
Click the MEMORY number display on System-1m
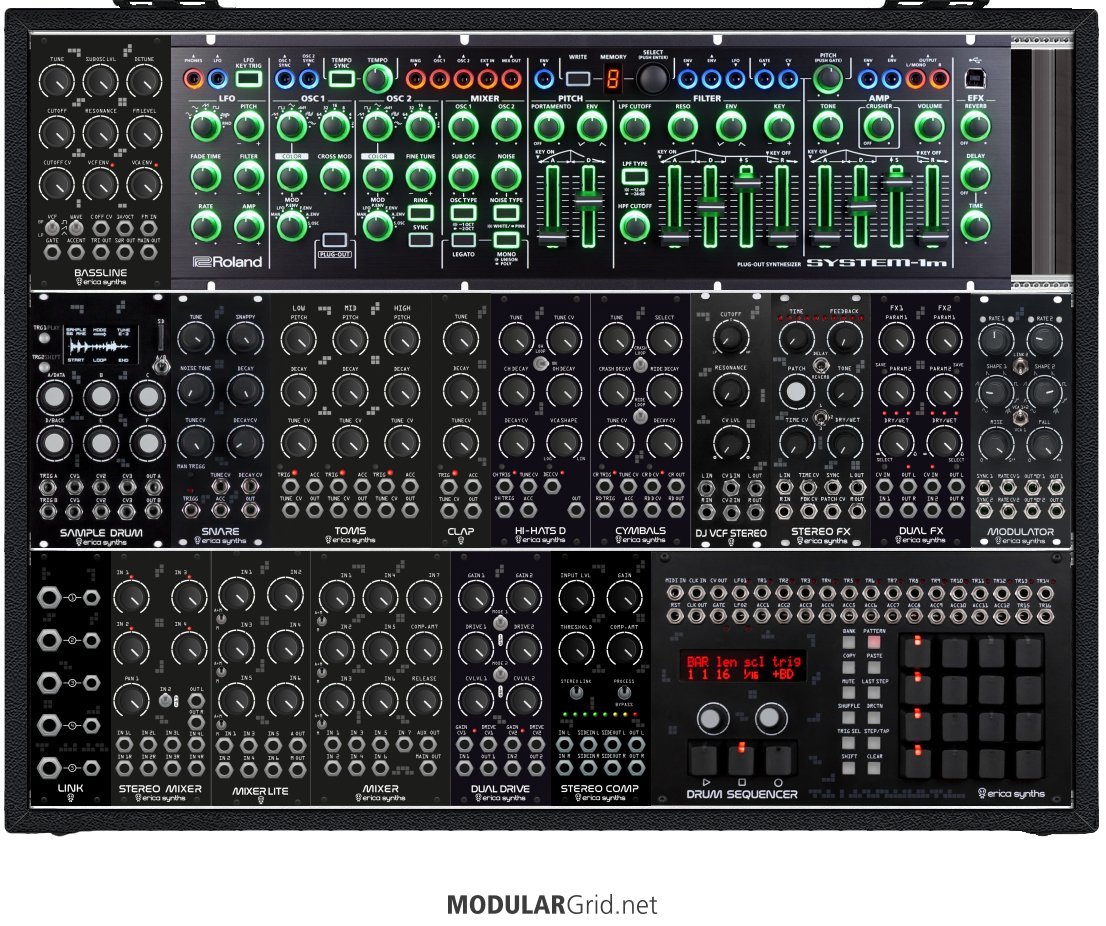click(x=613, y=78)
